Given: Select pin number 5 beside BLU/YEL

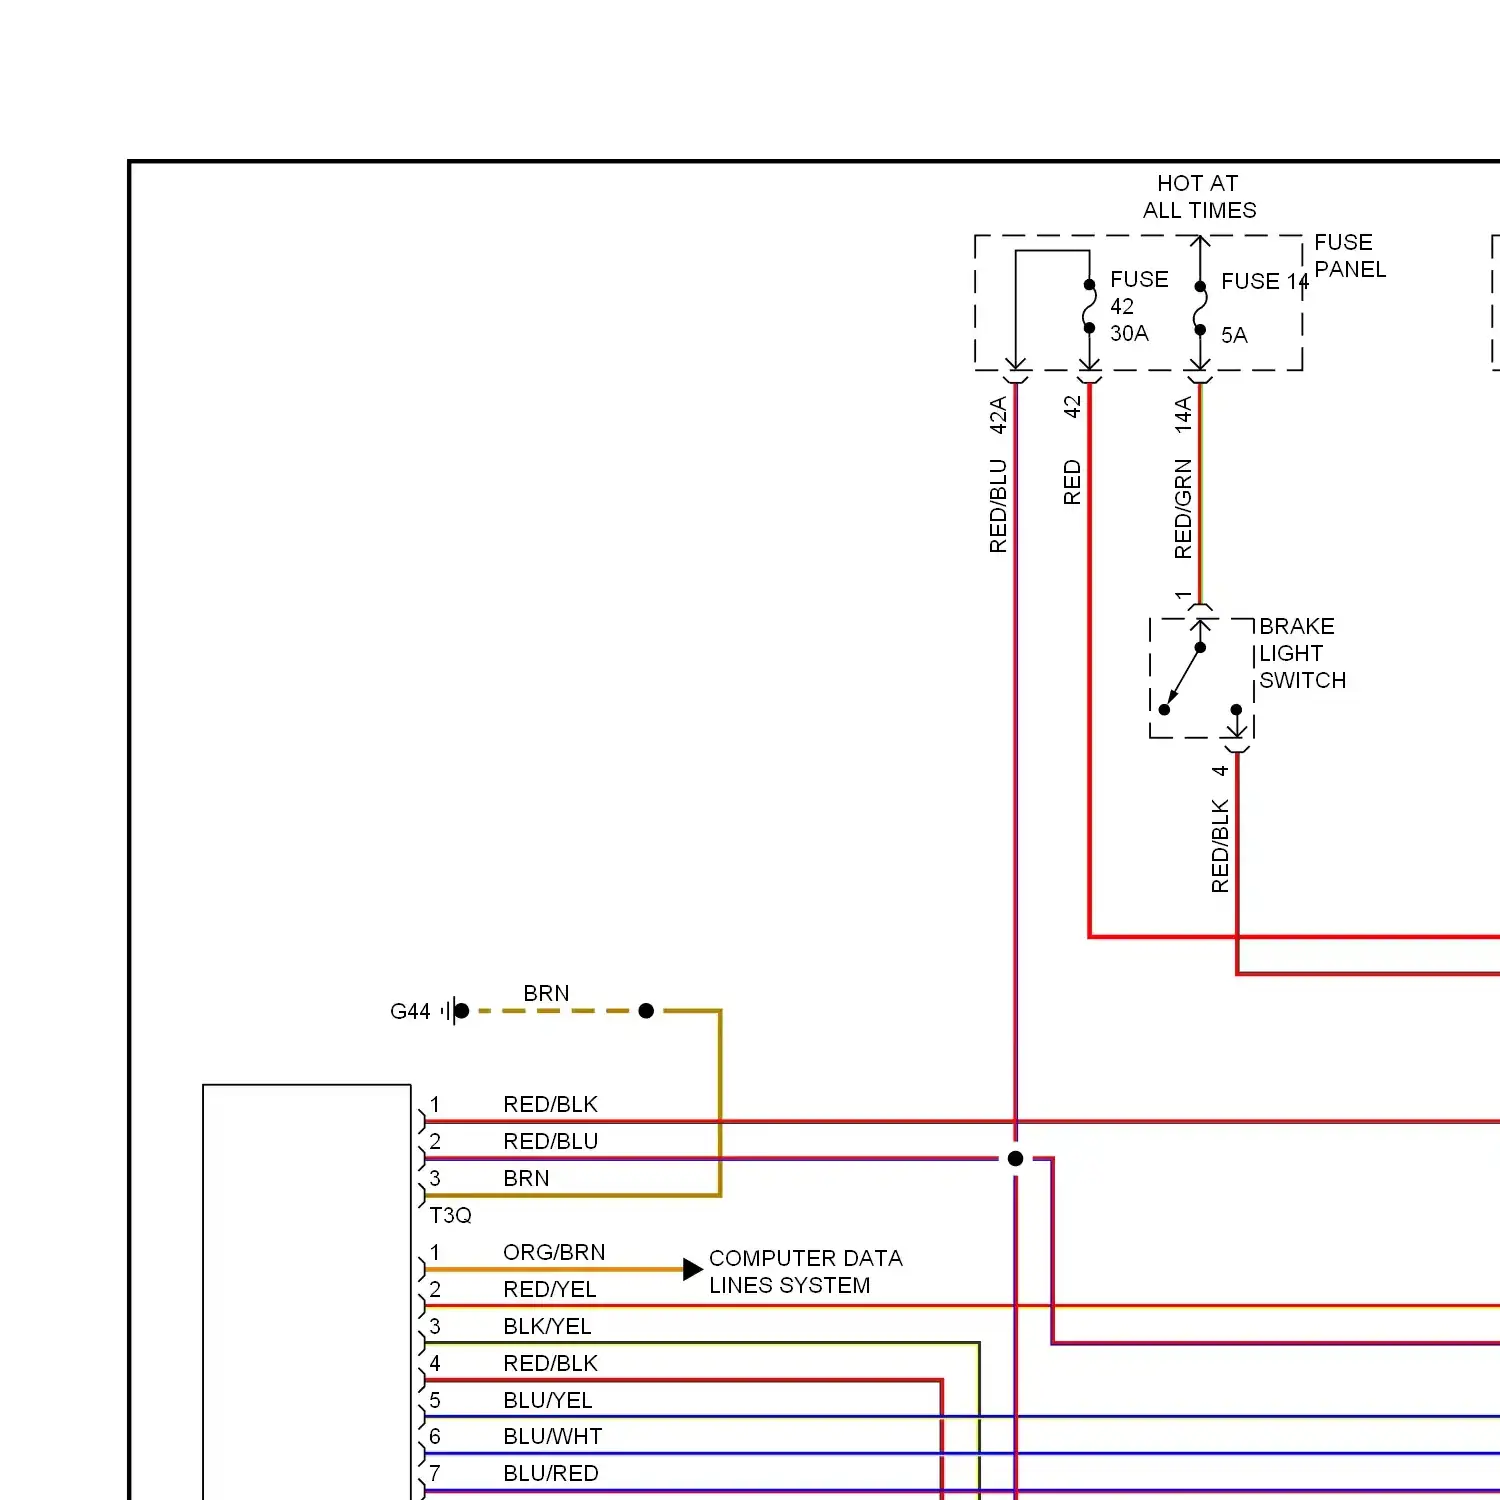Looking at the screenshot, I should coord(435,1399).
